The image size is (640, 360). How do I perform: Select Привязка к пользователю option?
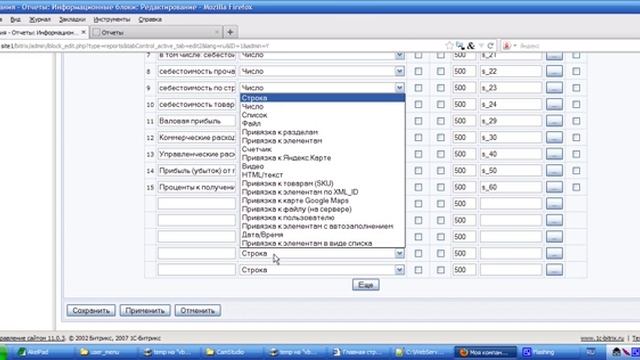pyautogui.click(x=322, y=218)
